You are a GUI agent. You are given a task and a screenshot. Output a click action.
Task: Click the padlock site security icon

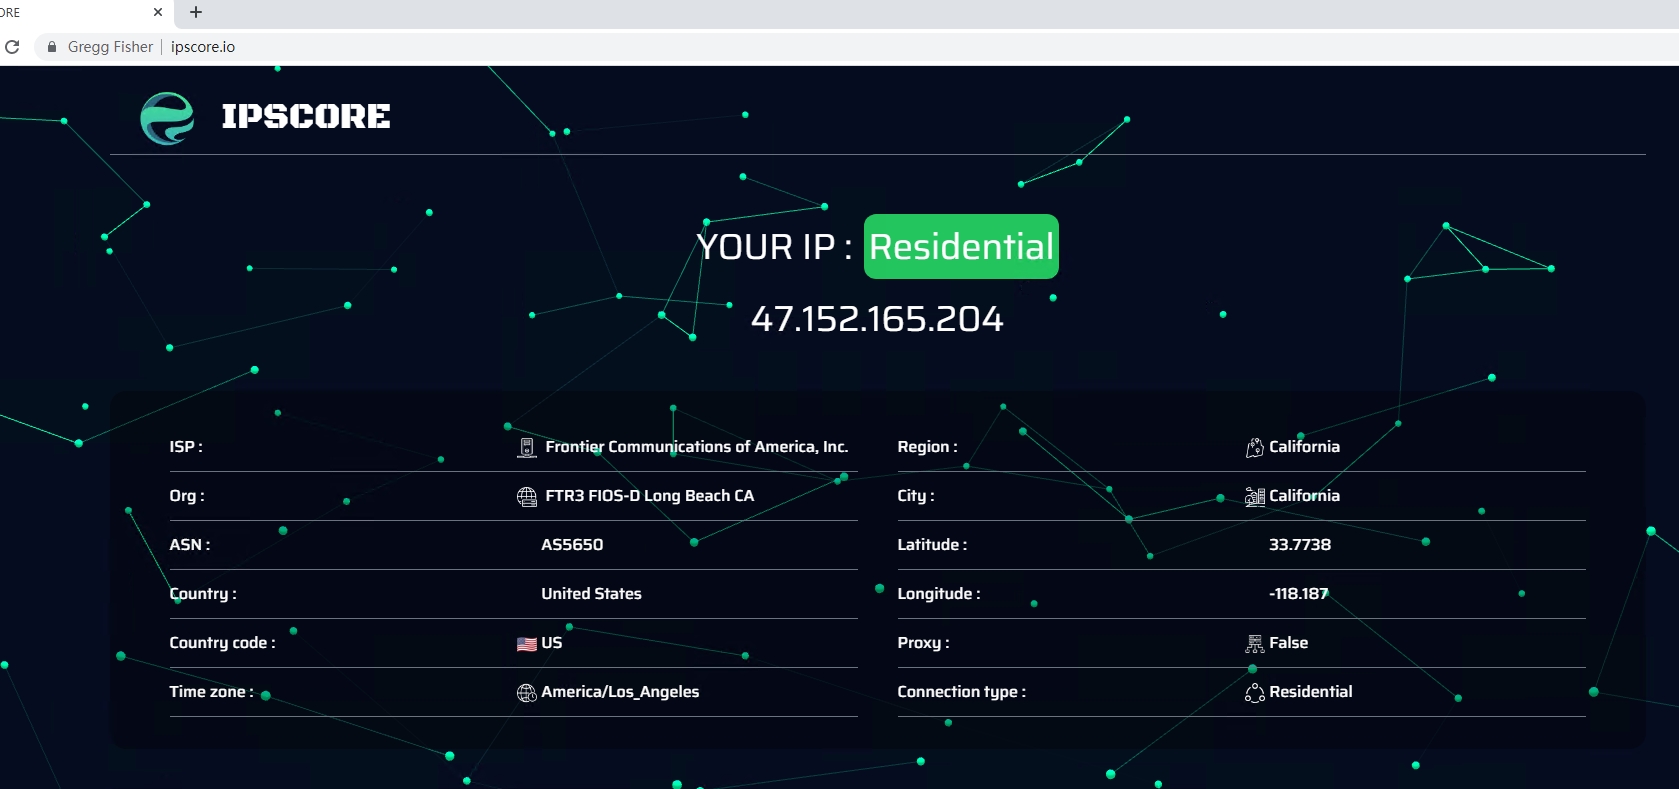point(52,47)
